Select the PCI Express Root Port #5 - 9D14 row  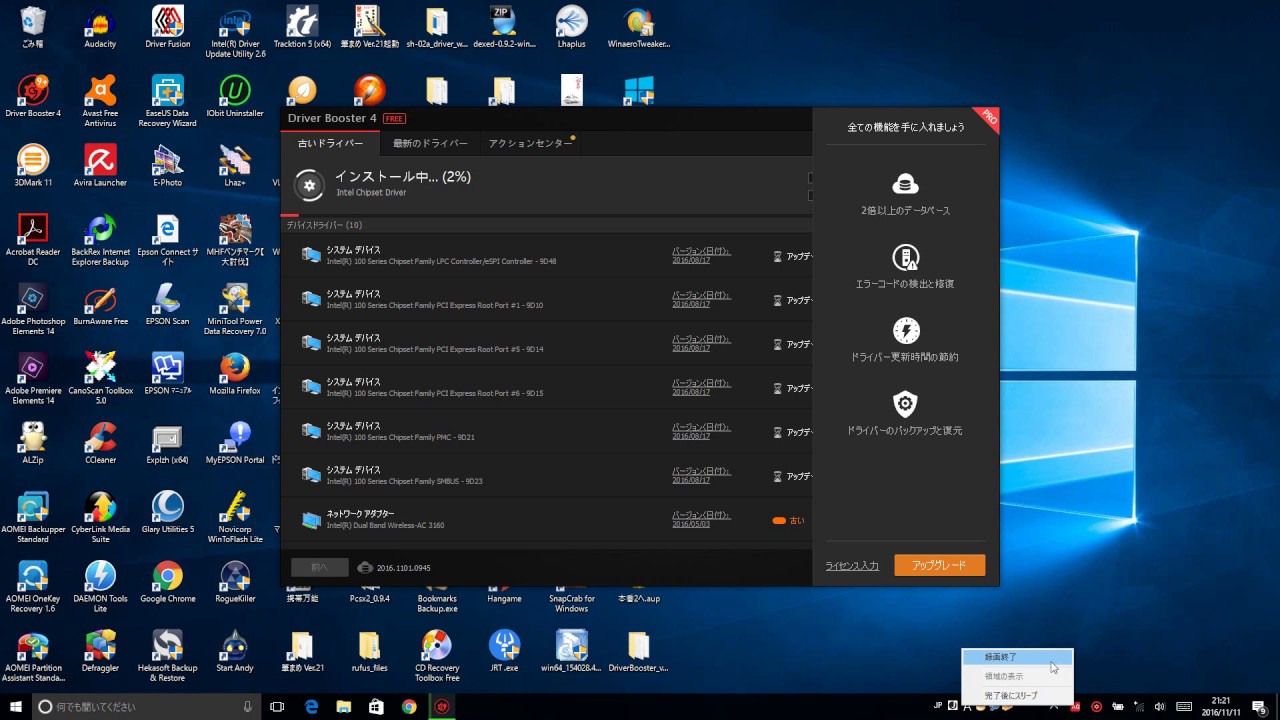546,343
